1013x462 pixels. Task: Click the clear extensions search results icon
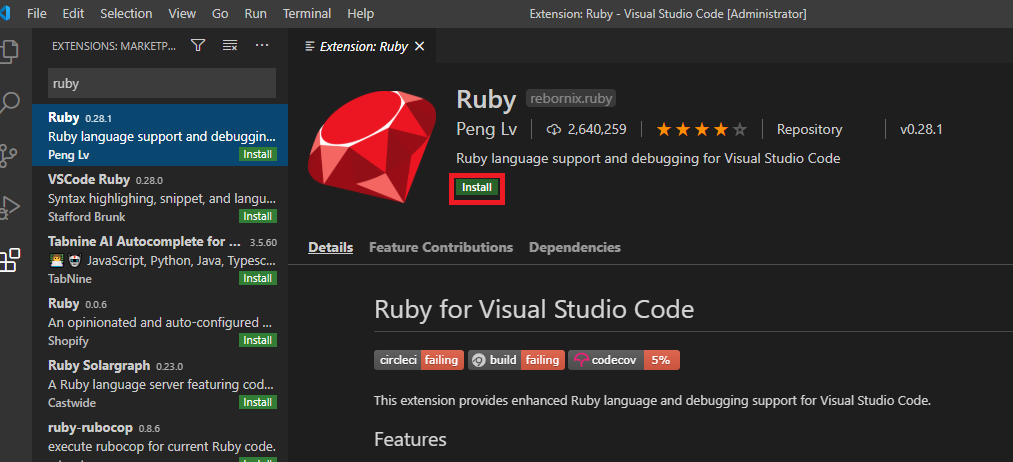click(230, 45)
